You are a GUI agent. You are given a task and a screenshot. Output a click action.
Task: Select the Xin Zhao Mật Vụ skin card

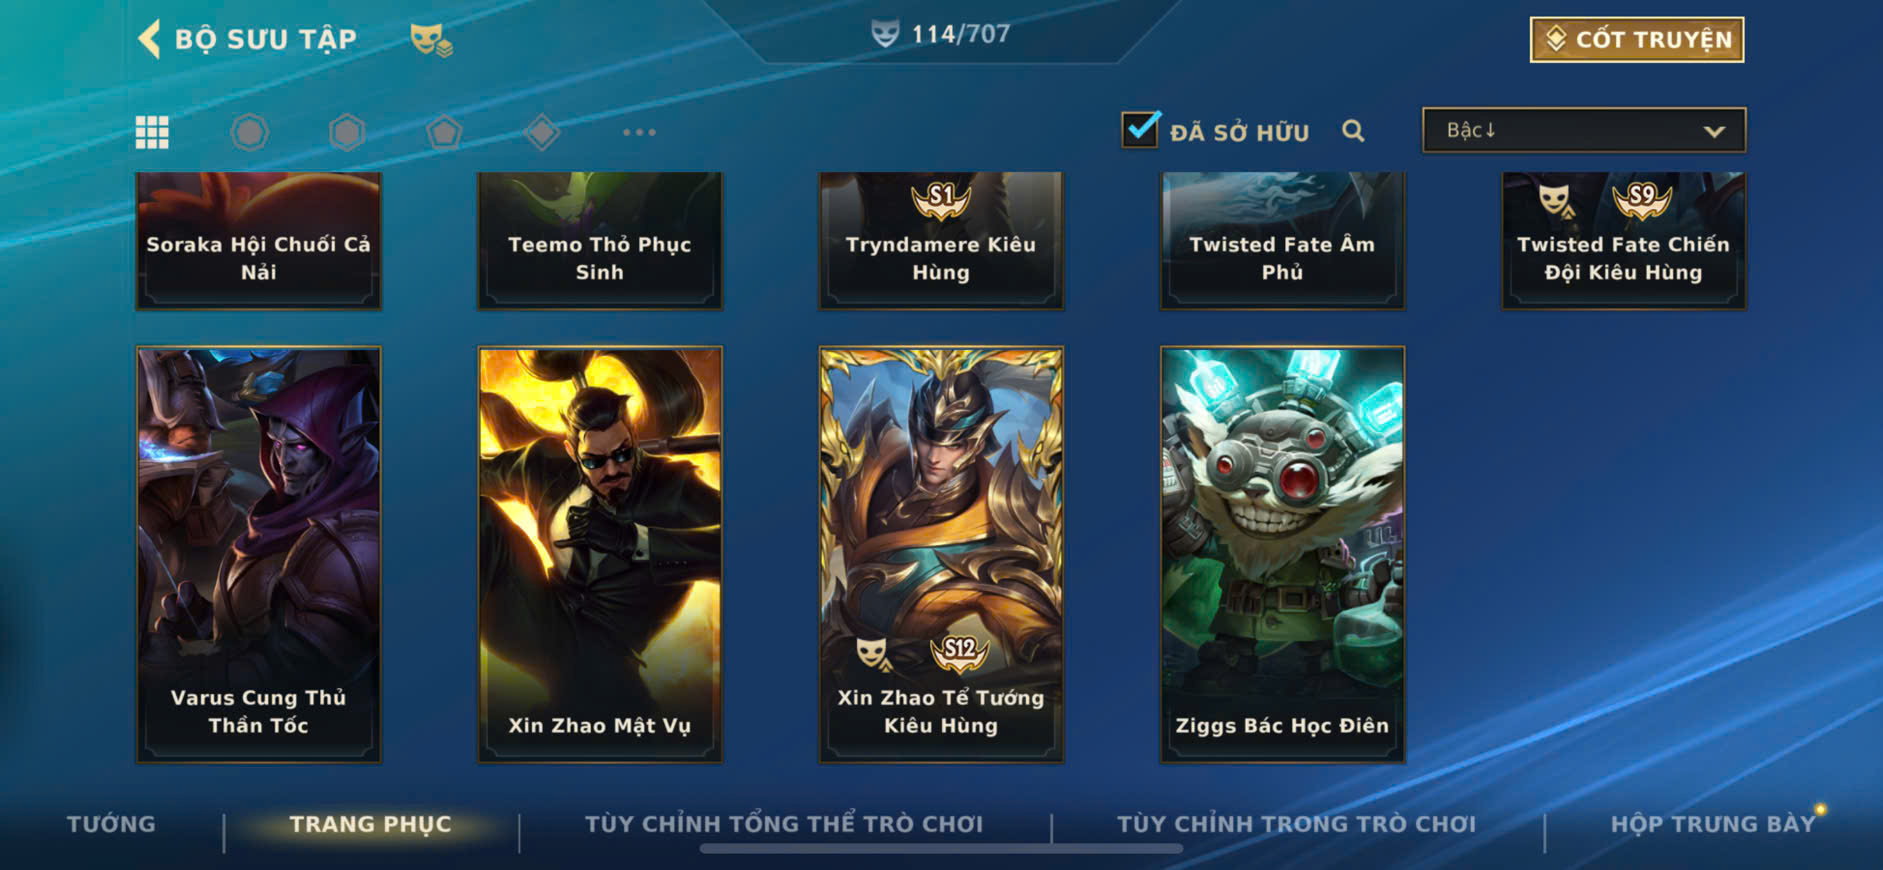click(x=600, y=555)
